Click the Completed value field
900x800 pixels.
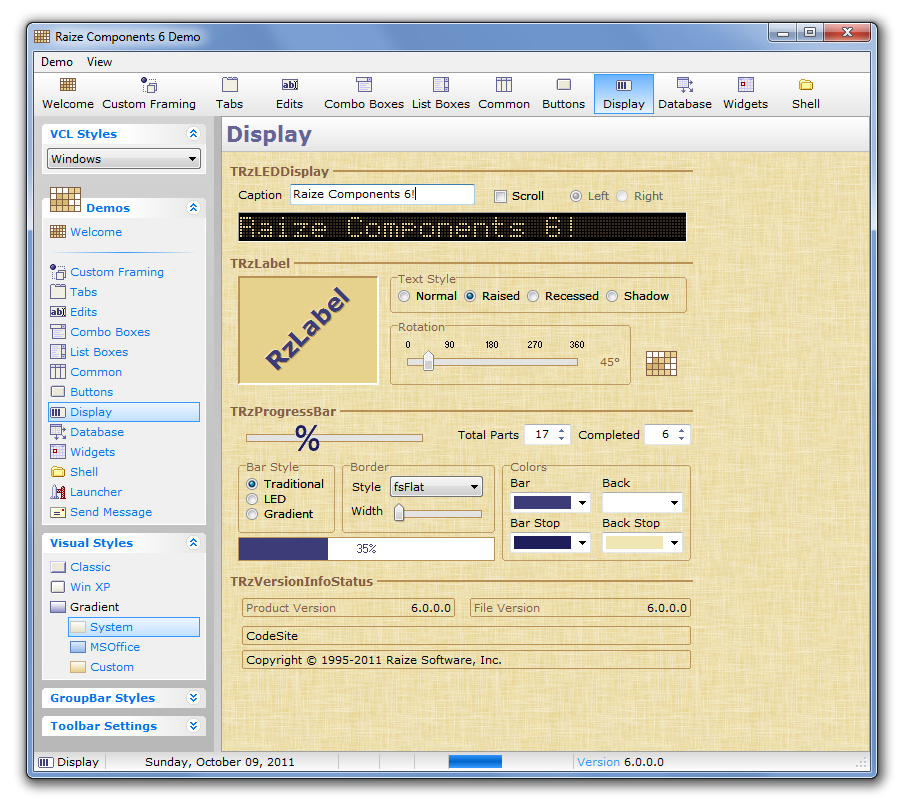click(660, 434)
